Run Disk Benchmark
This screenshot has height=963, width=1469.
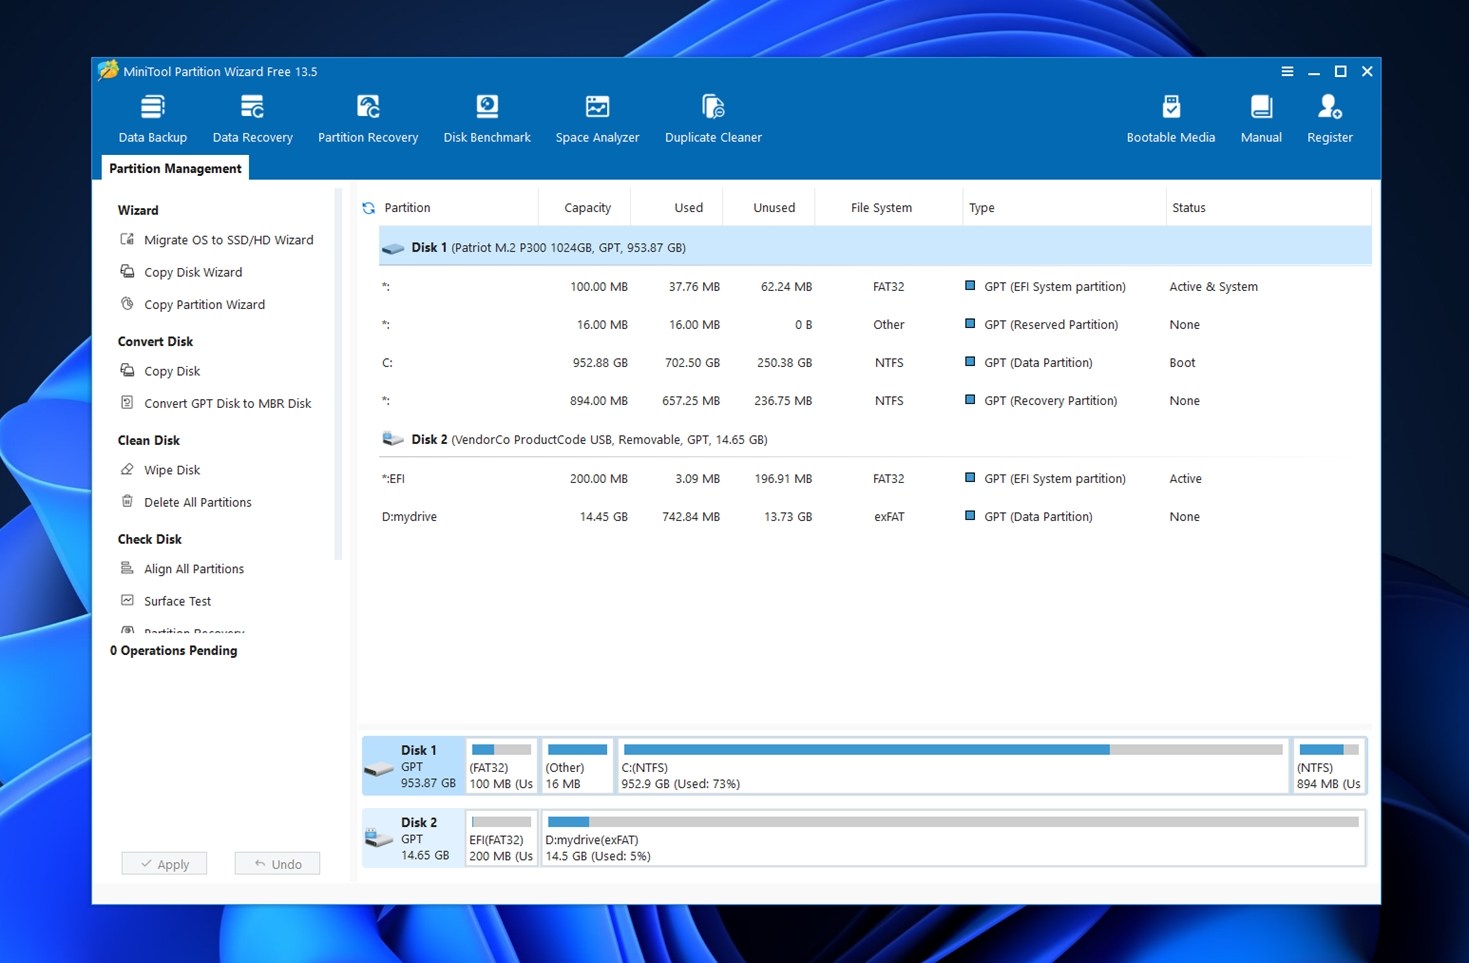[487, 117]
